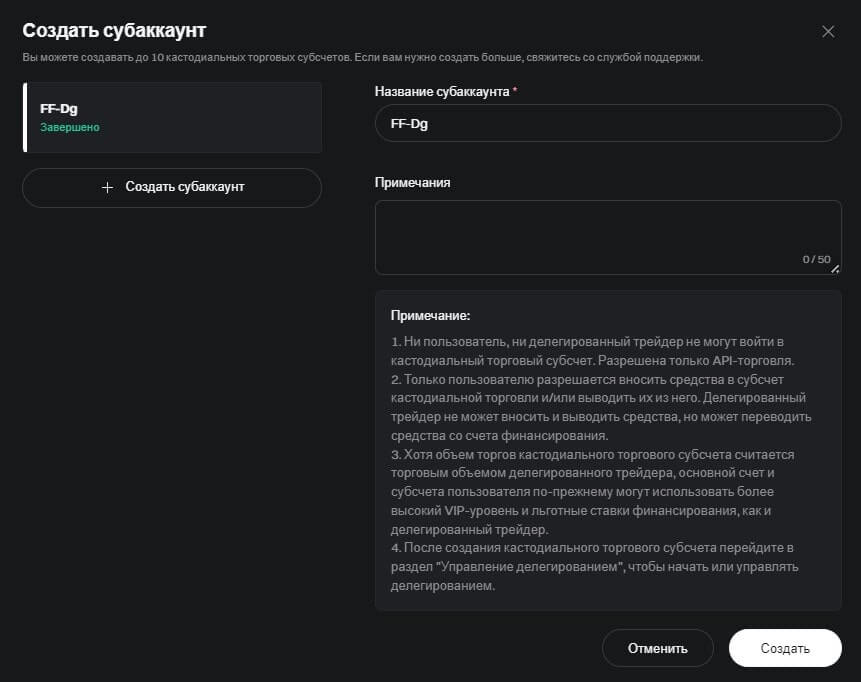Close the create subaccount dialog

click(828, 31)
